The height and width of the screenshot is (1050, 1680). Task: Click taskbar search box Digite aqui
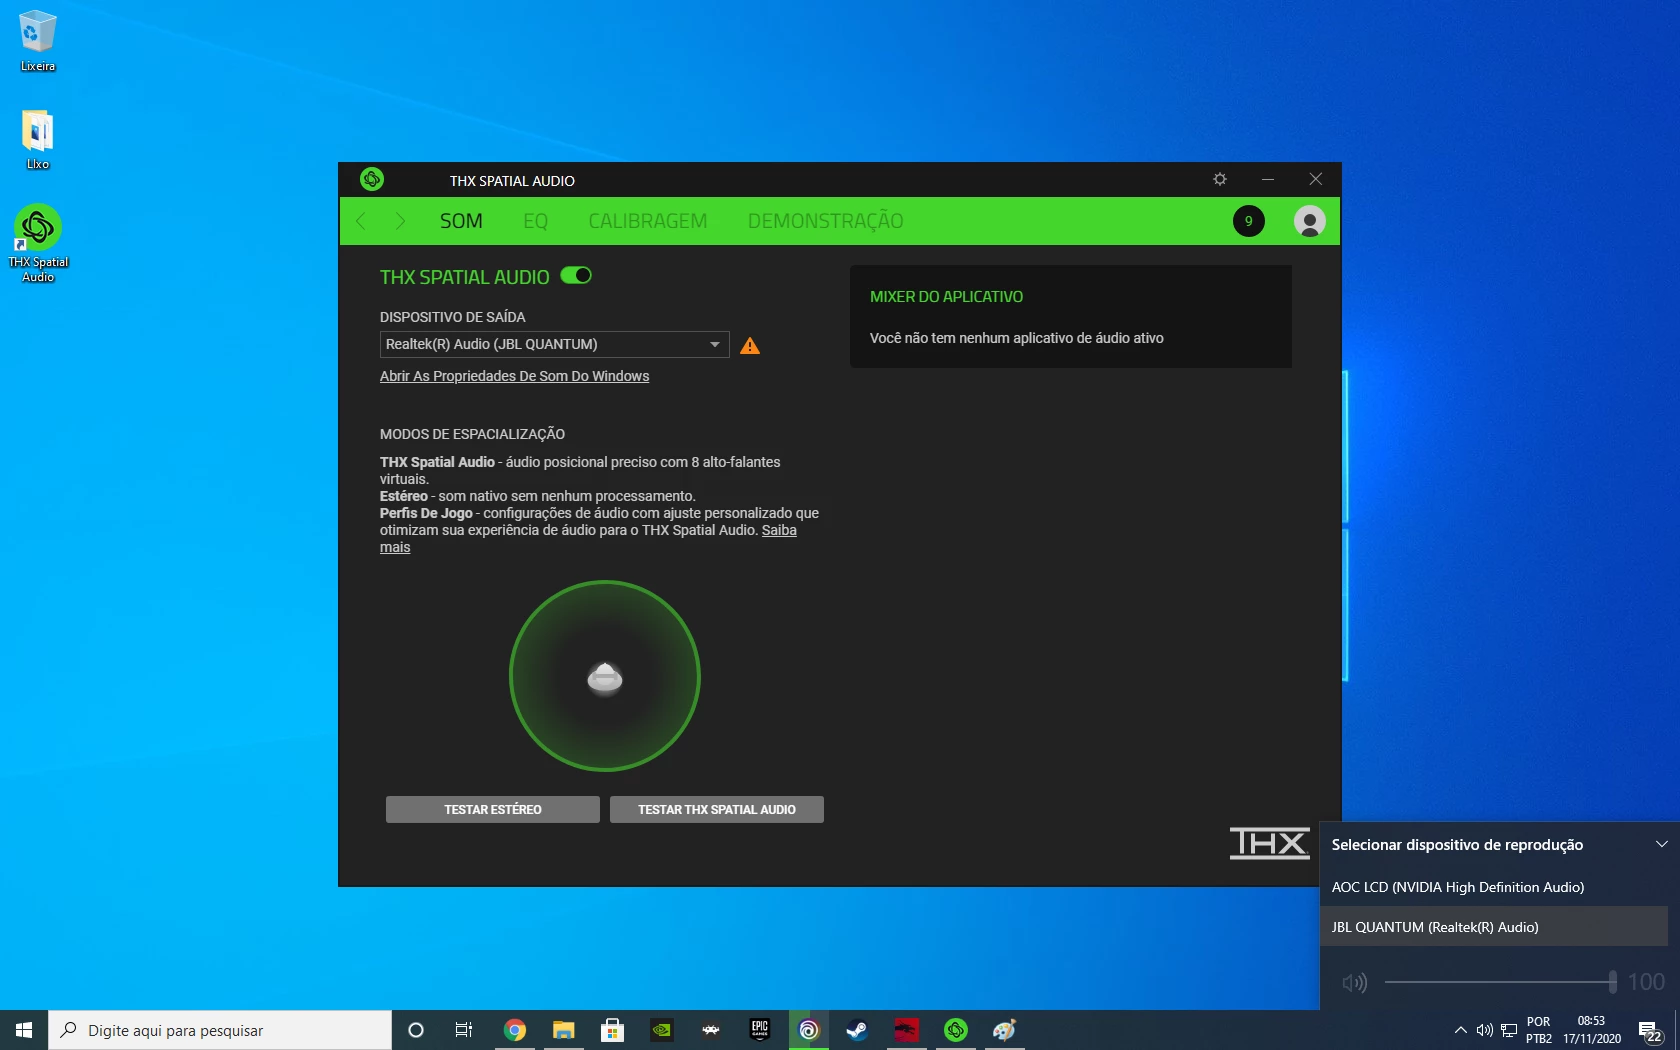coord(220,1030)
